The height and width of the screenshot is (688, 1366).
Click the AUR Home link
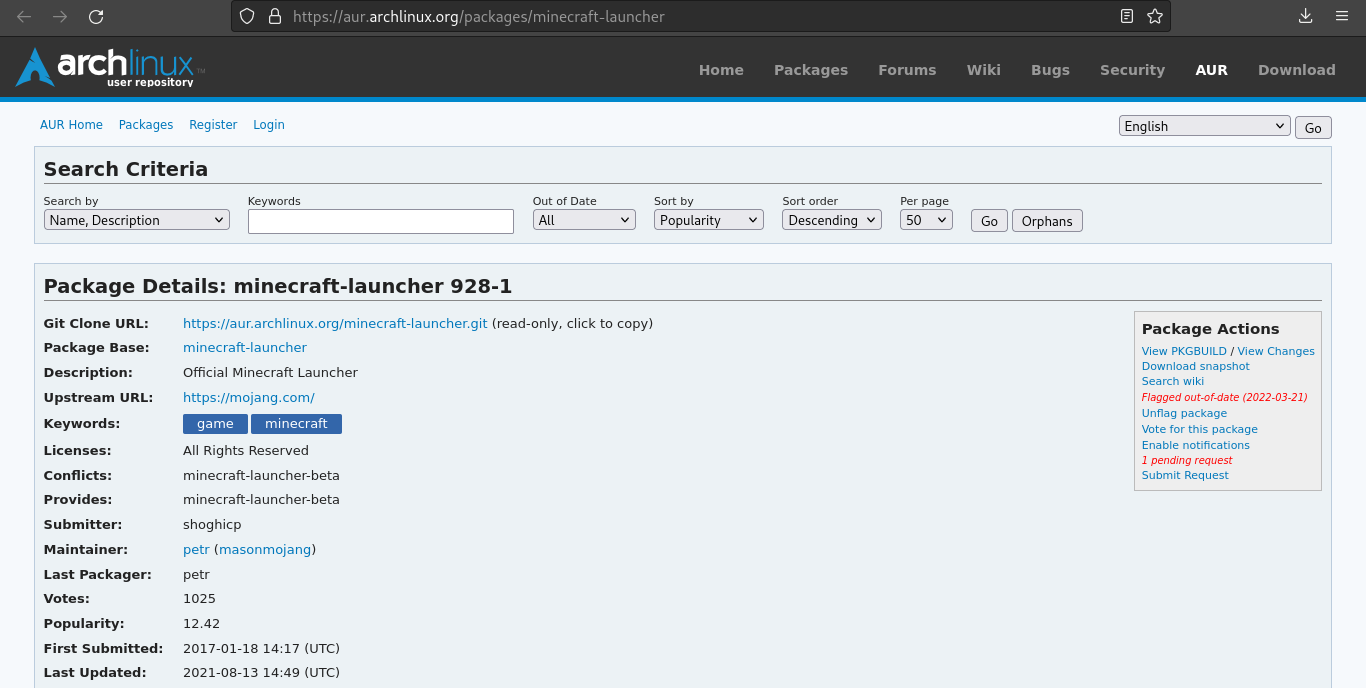(x=71, y=125)
